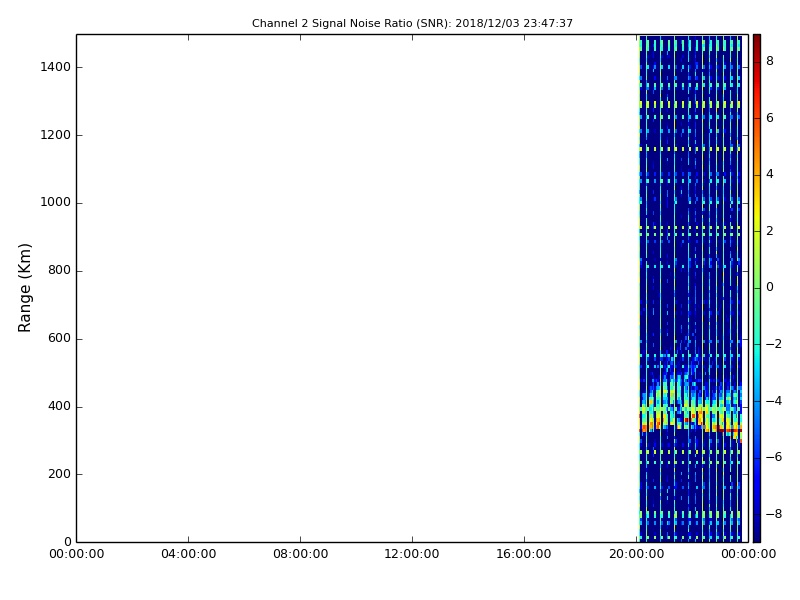Viewport: 800px width, 600px height.
Task: Click the dark blue bottom of the colorbar
Action: point(757,528)
